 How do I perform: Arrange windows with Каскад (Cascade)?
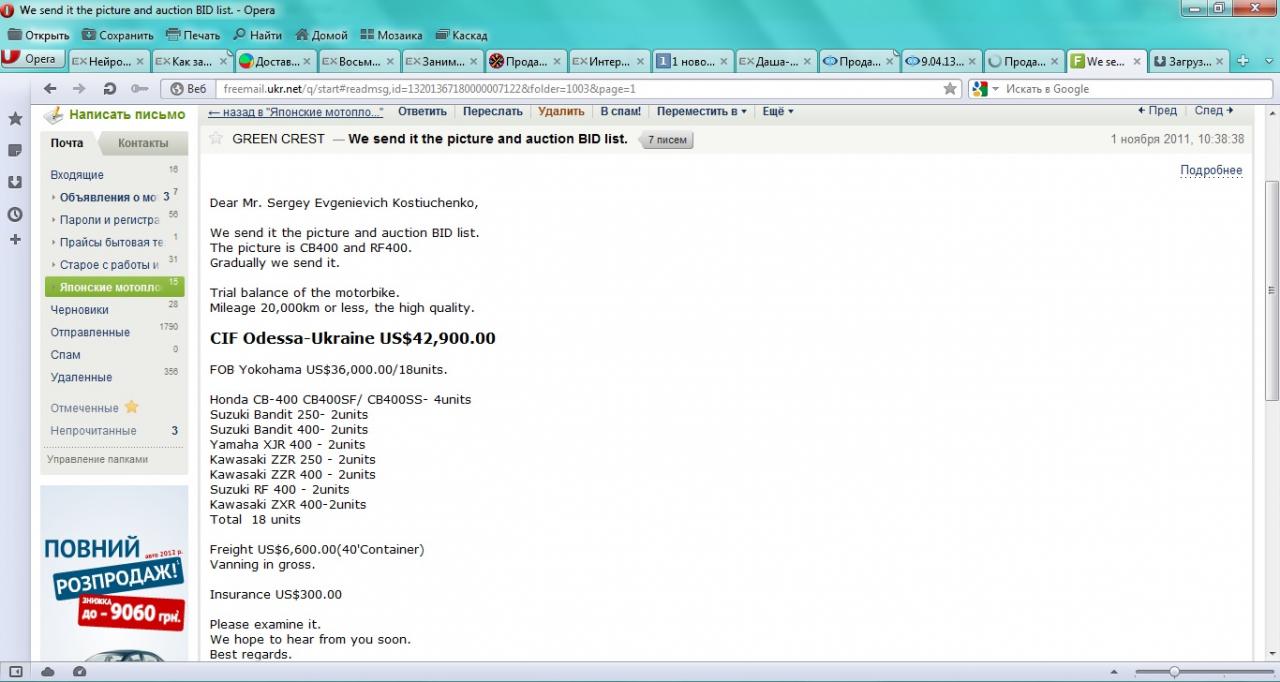coord(461,35)
